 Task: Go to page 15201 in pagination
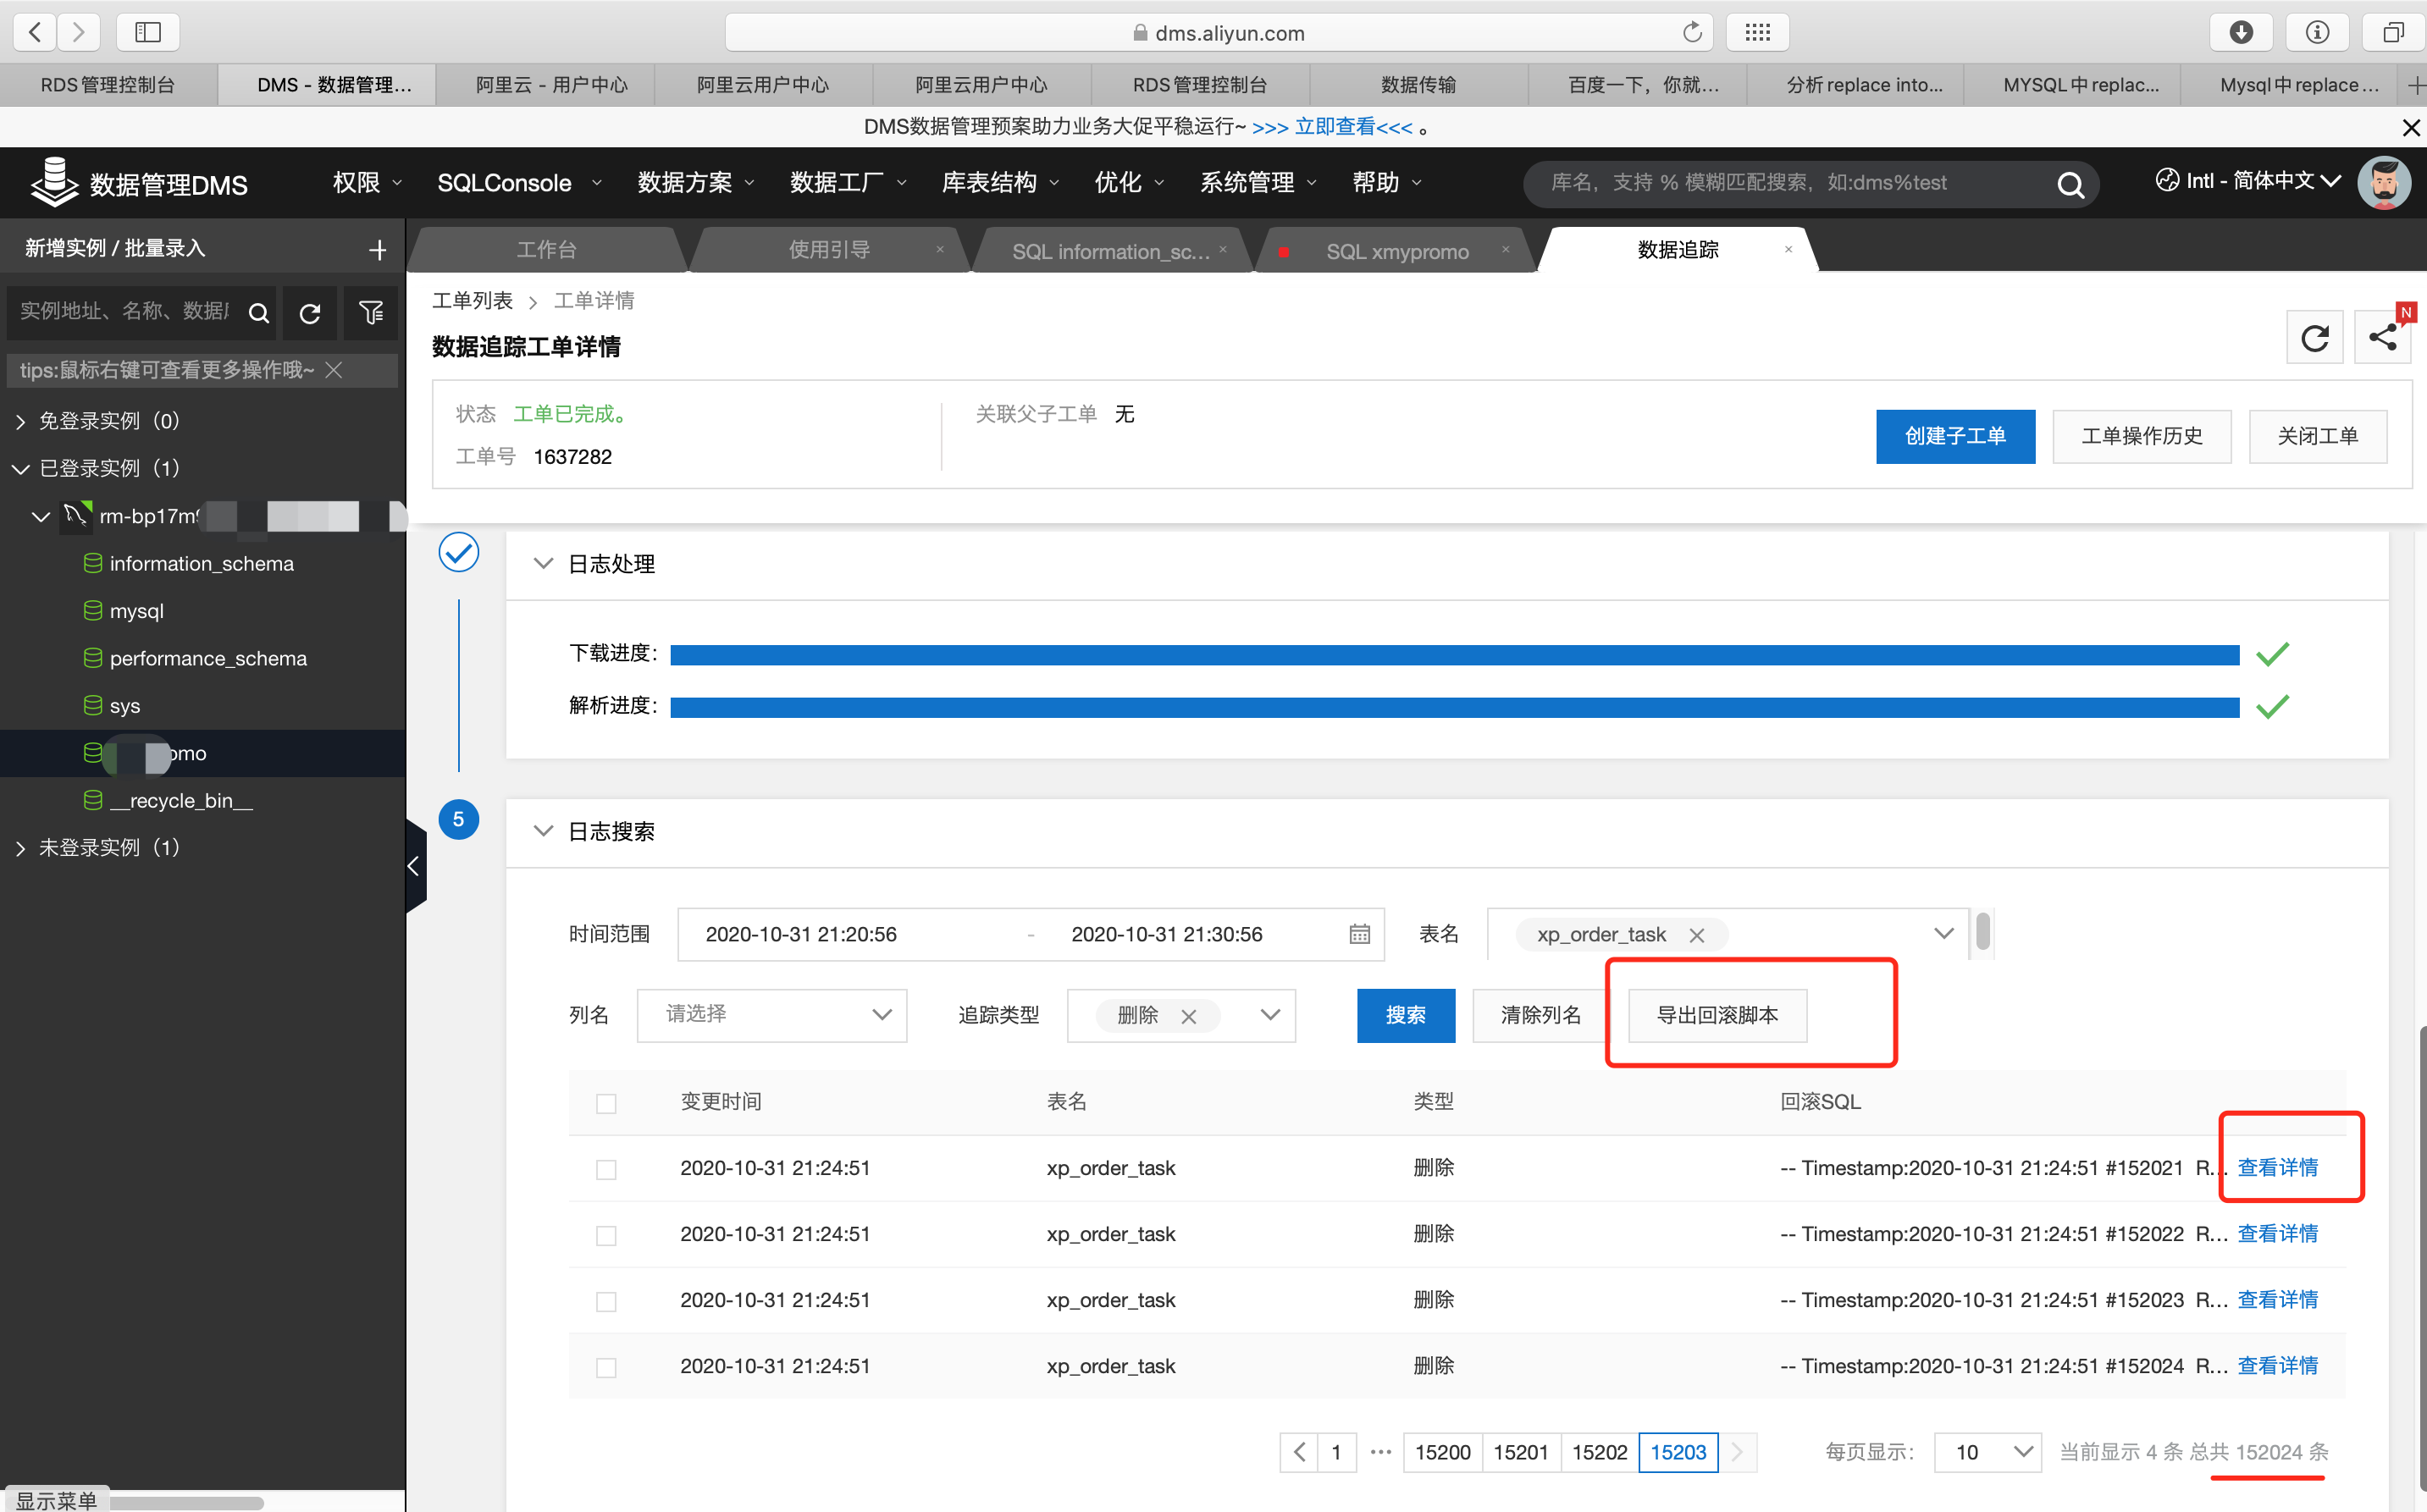click(1521, 1452)
